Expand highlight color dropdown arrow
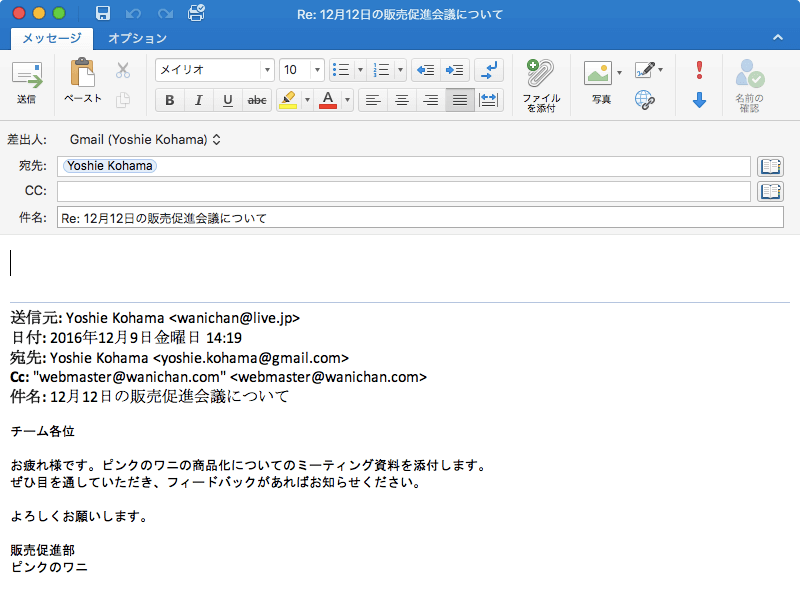 [x=307, y=100]
